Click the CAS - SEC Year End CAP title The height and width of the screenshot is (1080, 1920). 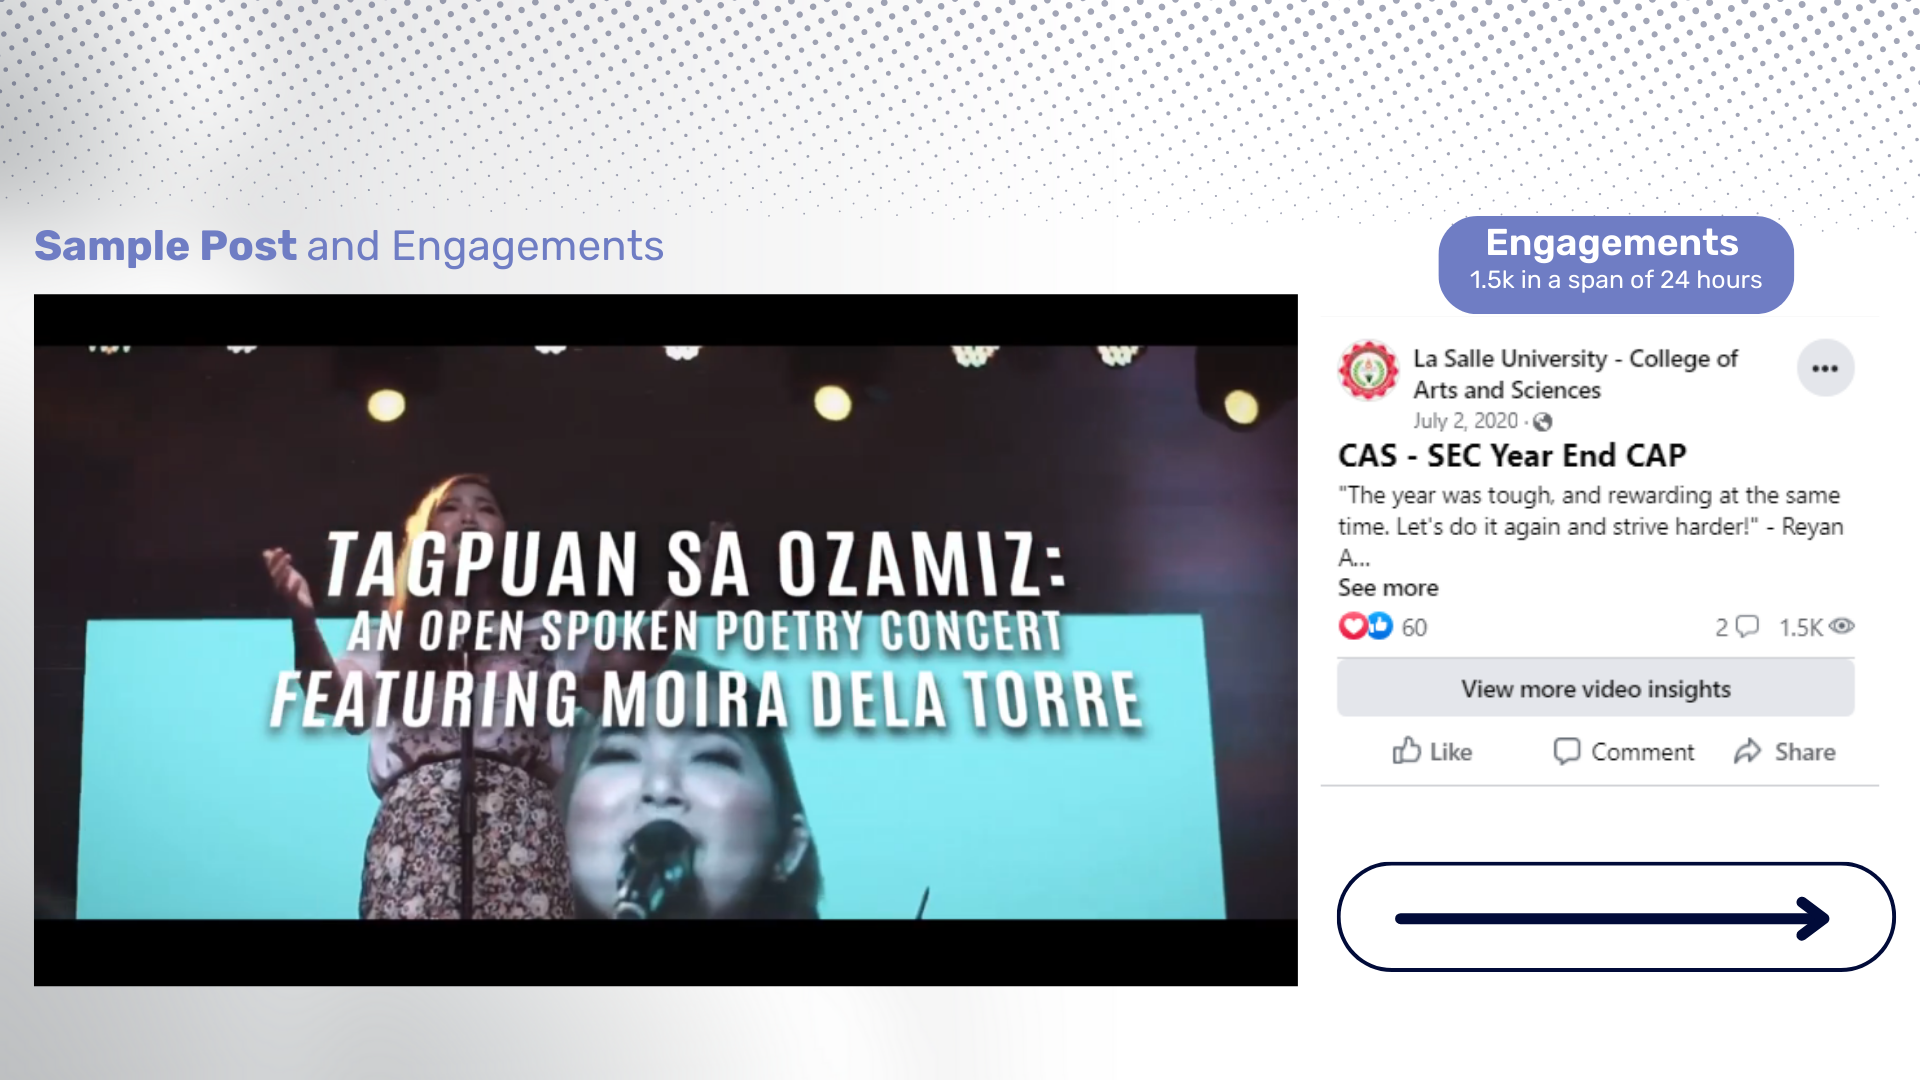click(1512, 456)
